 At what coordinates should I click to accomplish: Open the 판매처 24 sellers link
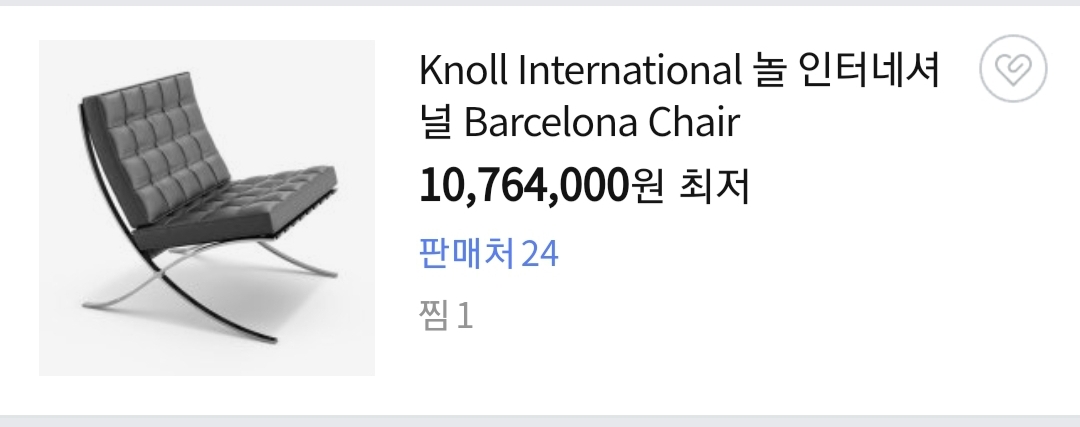tap(488, 254)
